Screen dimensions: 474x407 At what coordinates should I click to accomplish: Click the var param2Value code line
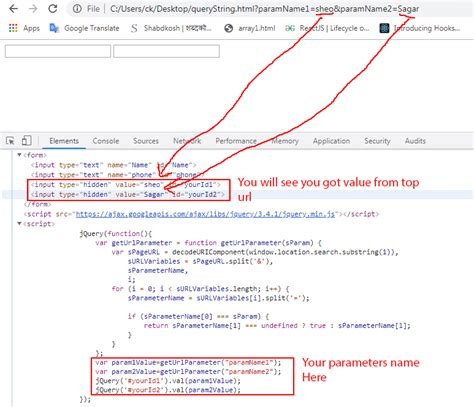click(188, 372)
